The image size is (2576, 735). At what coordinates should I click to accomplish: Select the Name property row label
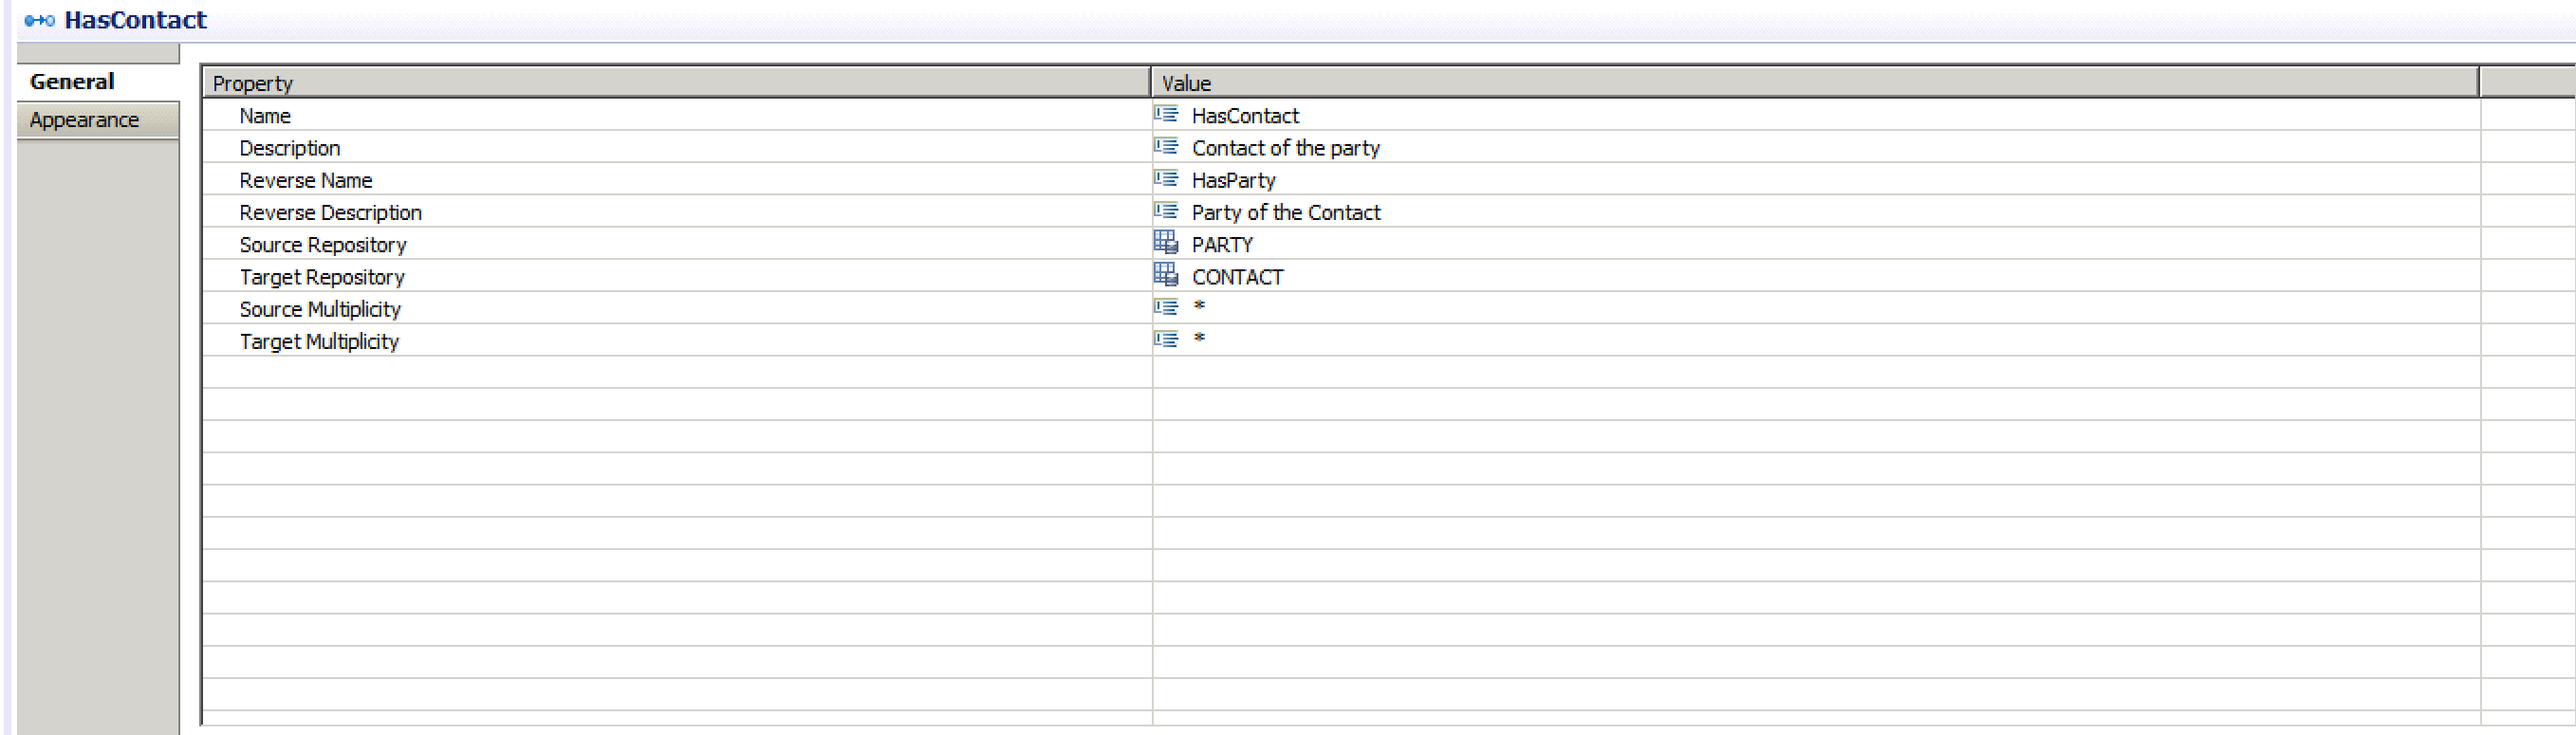pos(265,116)
